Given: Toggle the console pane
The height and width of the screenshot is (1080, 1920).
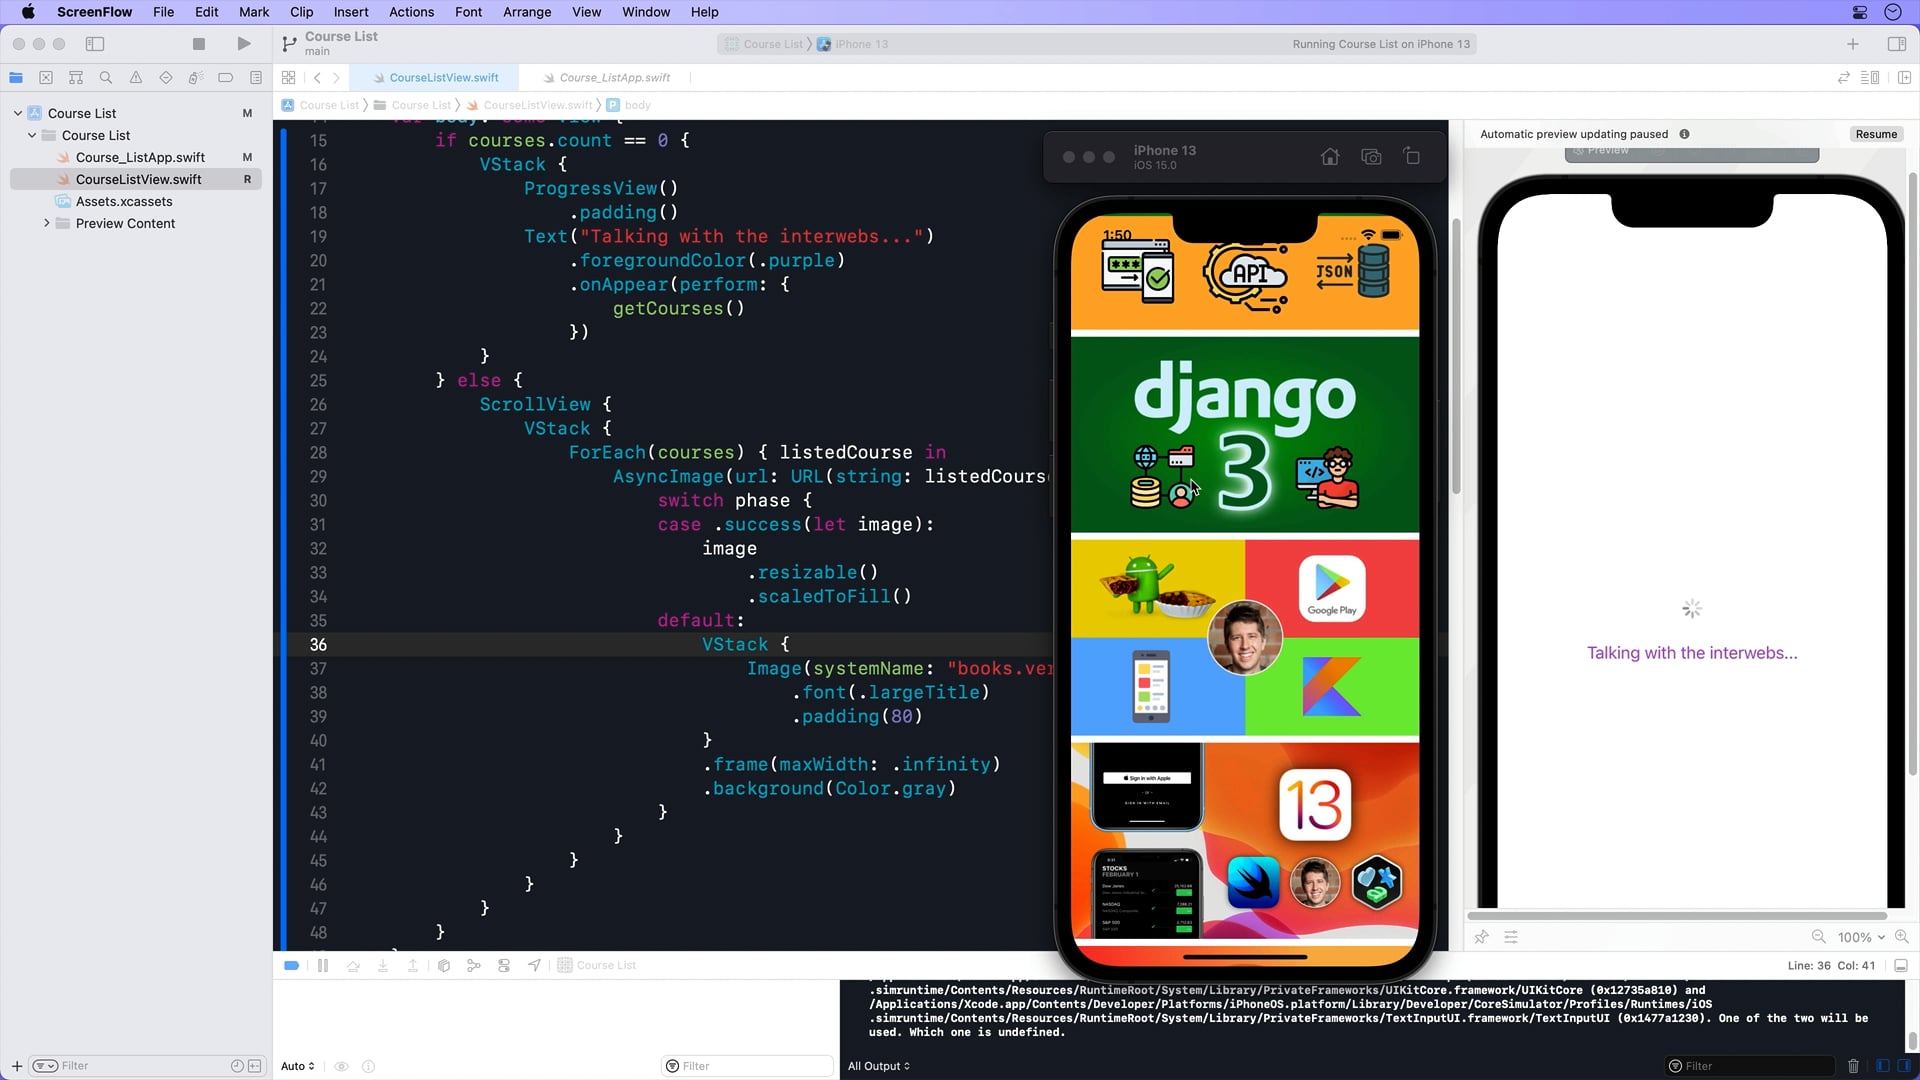Looking at the screenshot, I should pyautogui.click(x=1905, y=1066).
